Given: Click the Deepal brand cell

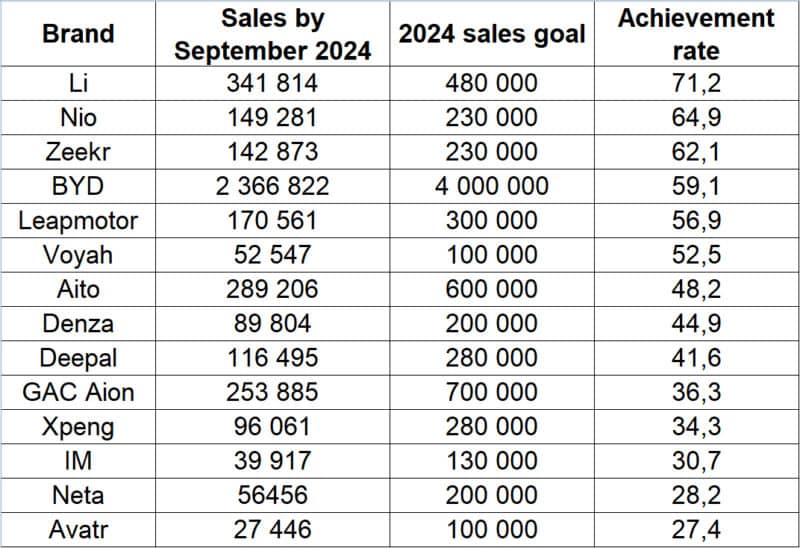Looking at the screenshot, I should coord(78,358).
